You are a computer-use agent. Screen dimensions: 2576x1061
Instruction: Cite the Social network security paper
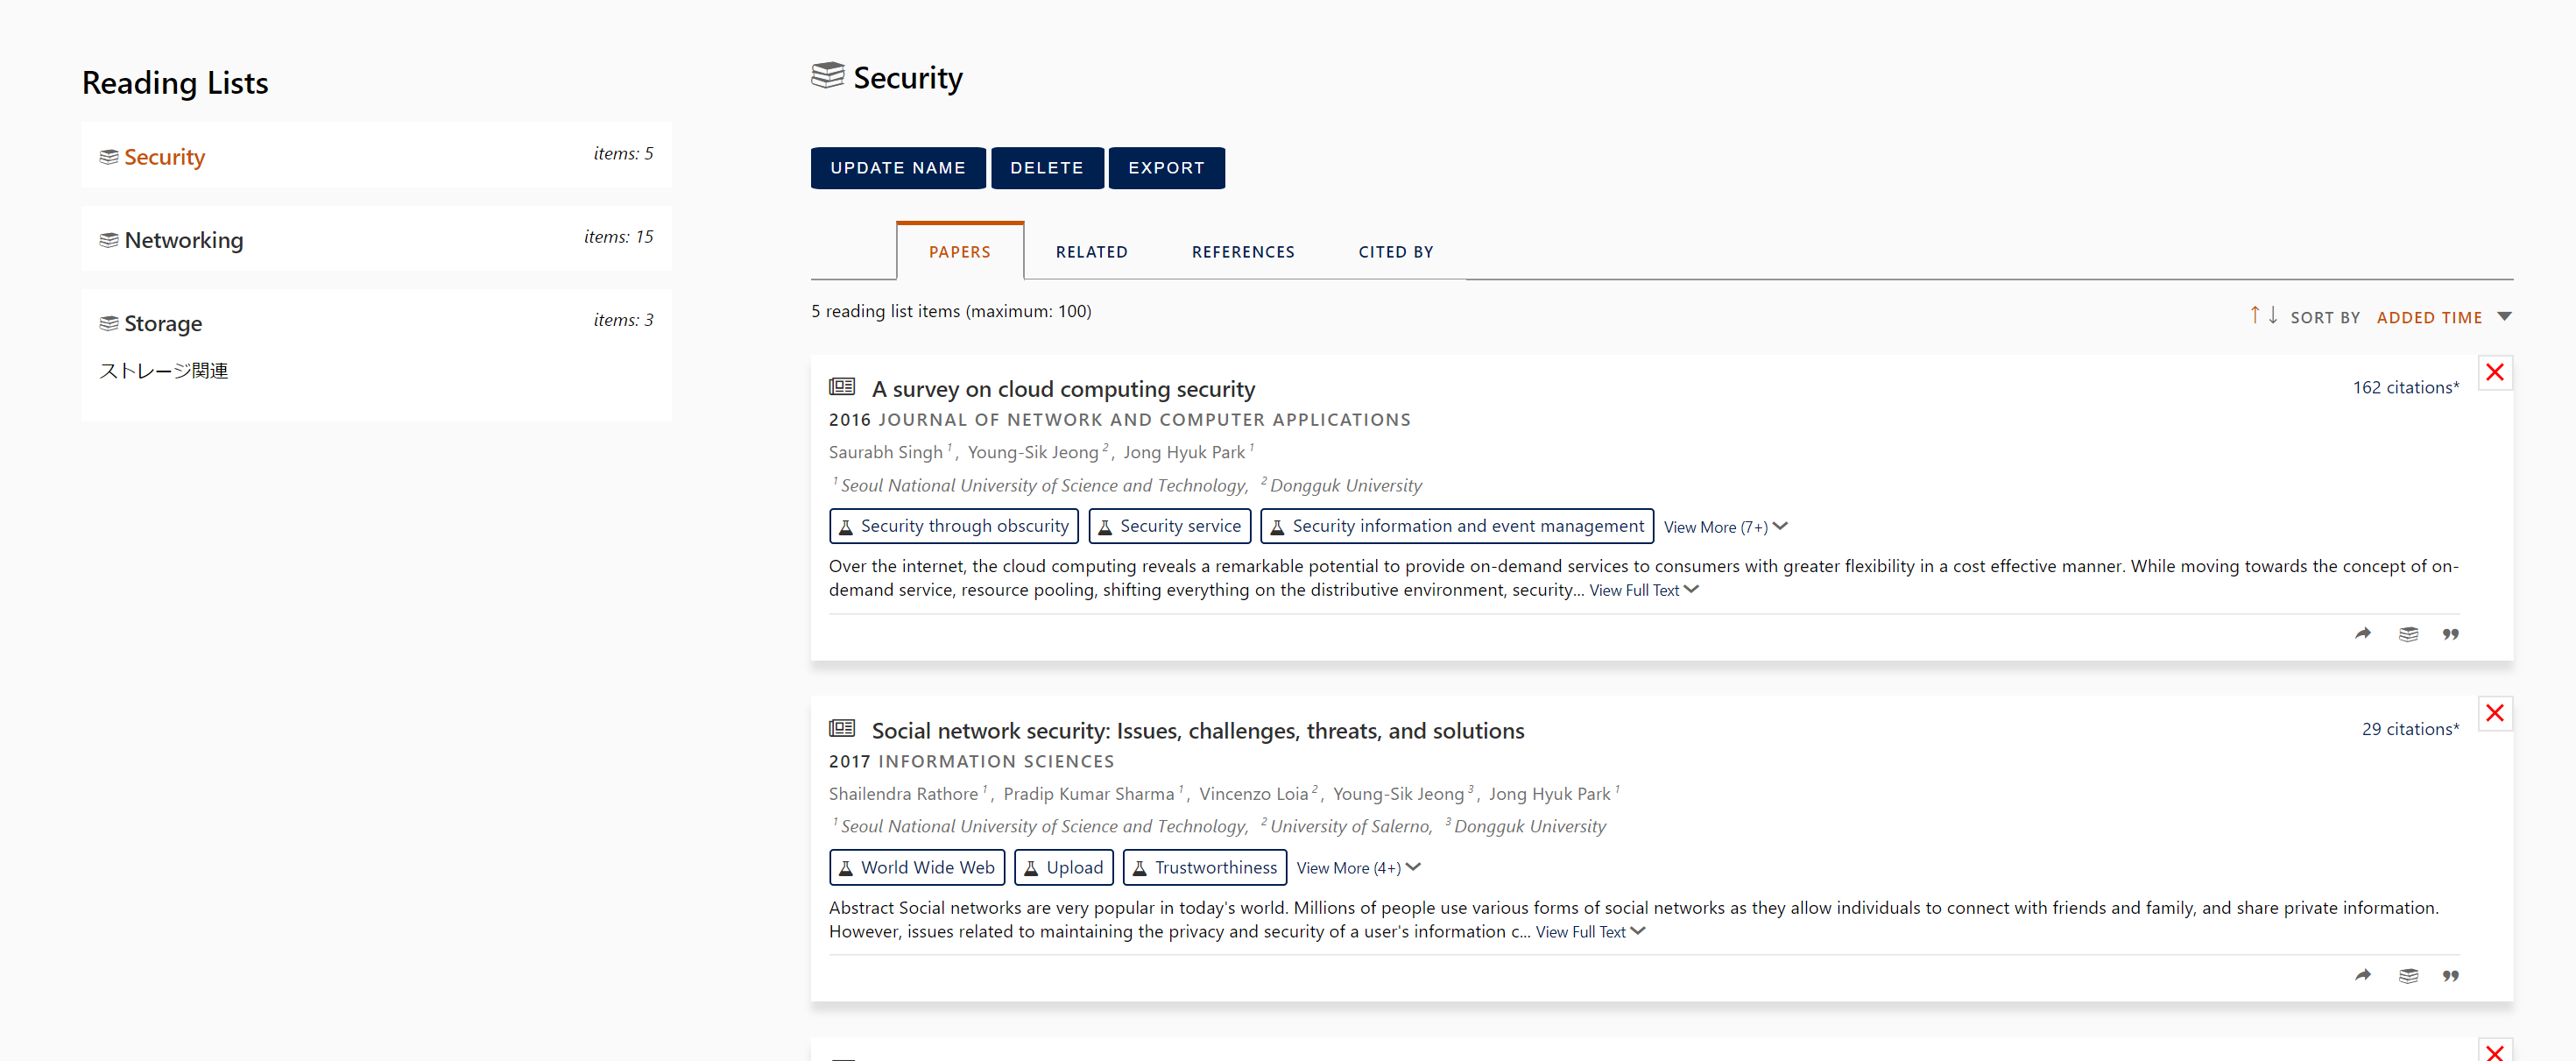point(2450,975)
